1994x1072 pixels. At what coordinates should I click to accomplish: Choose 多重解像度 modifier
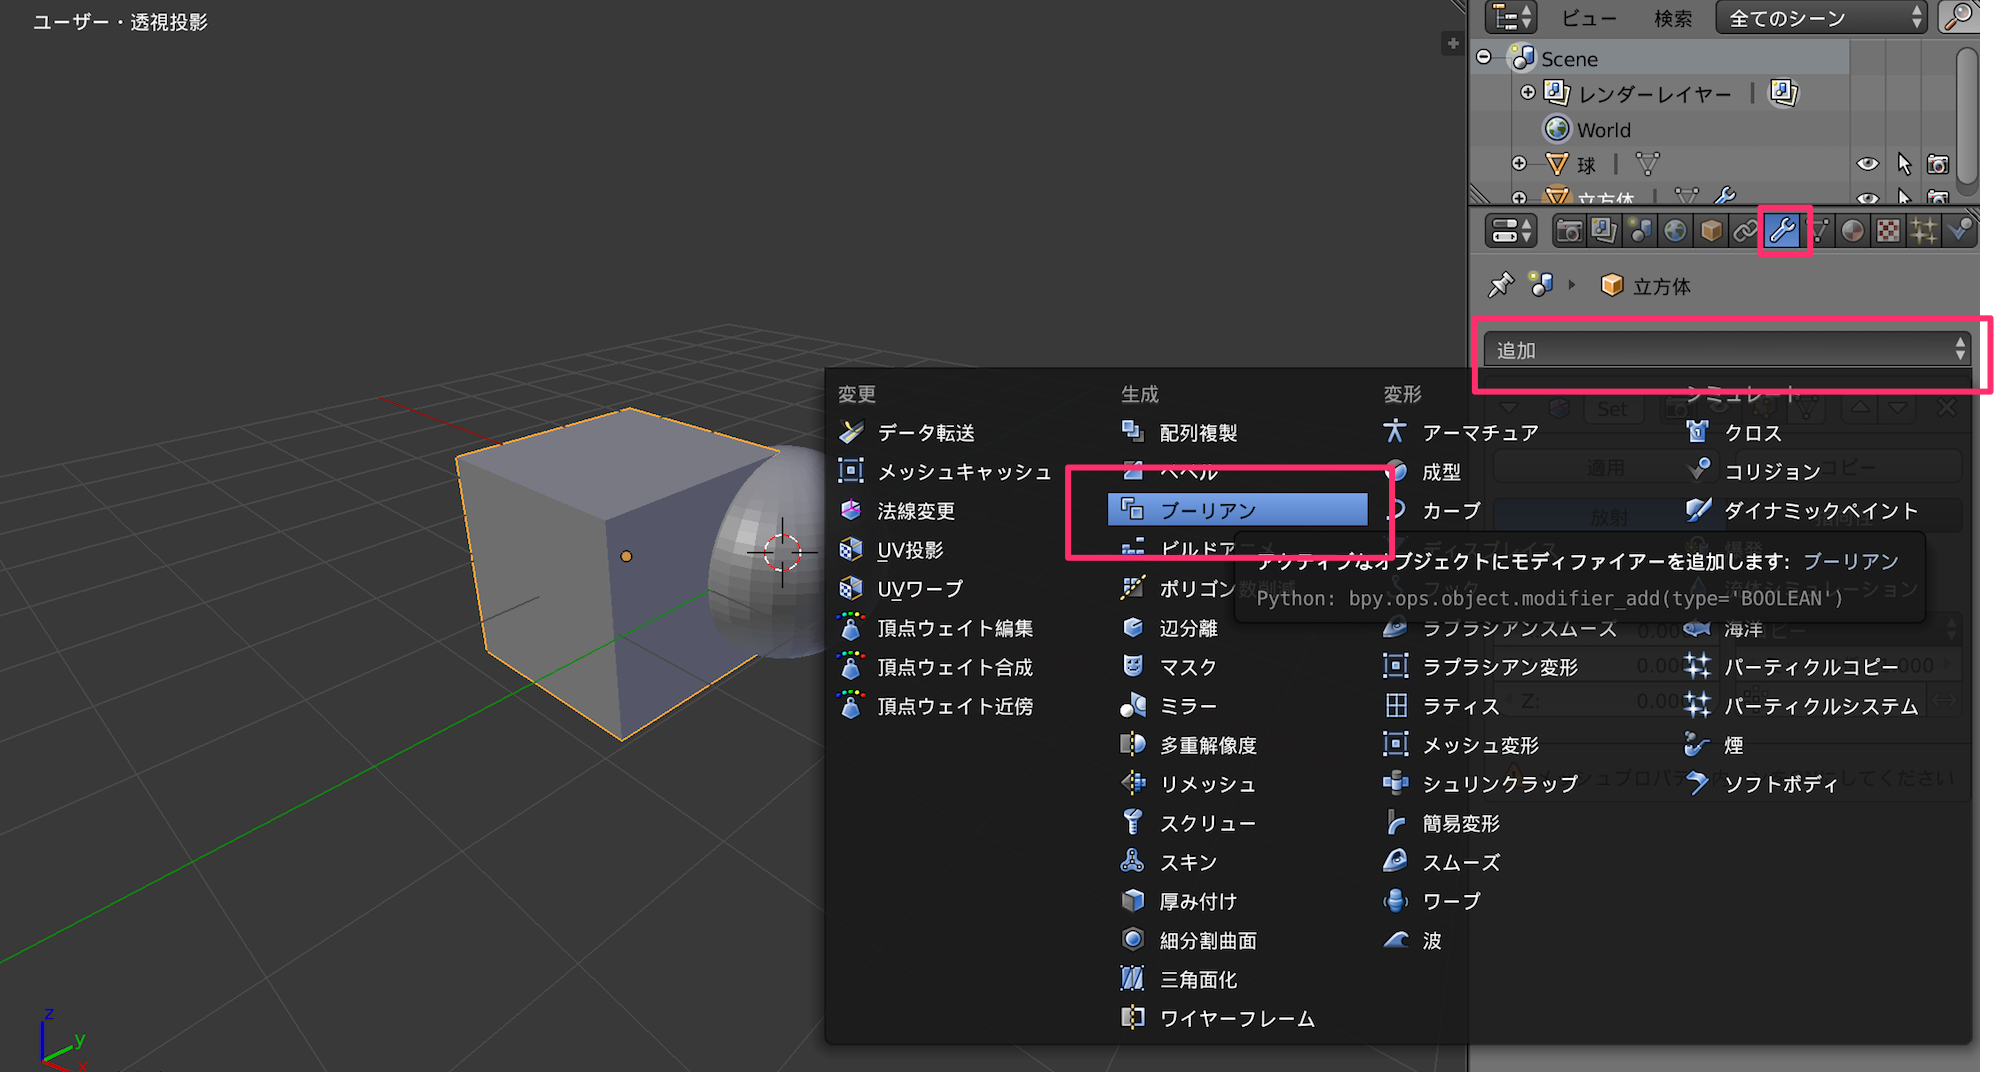tap(1238, 745)
